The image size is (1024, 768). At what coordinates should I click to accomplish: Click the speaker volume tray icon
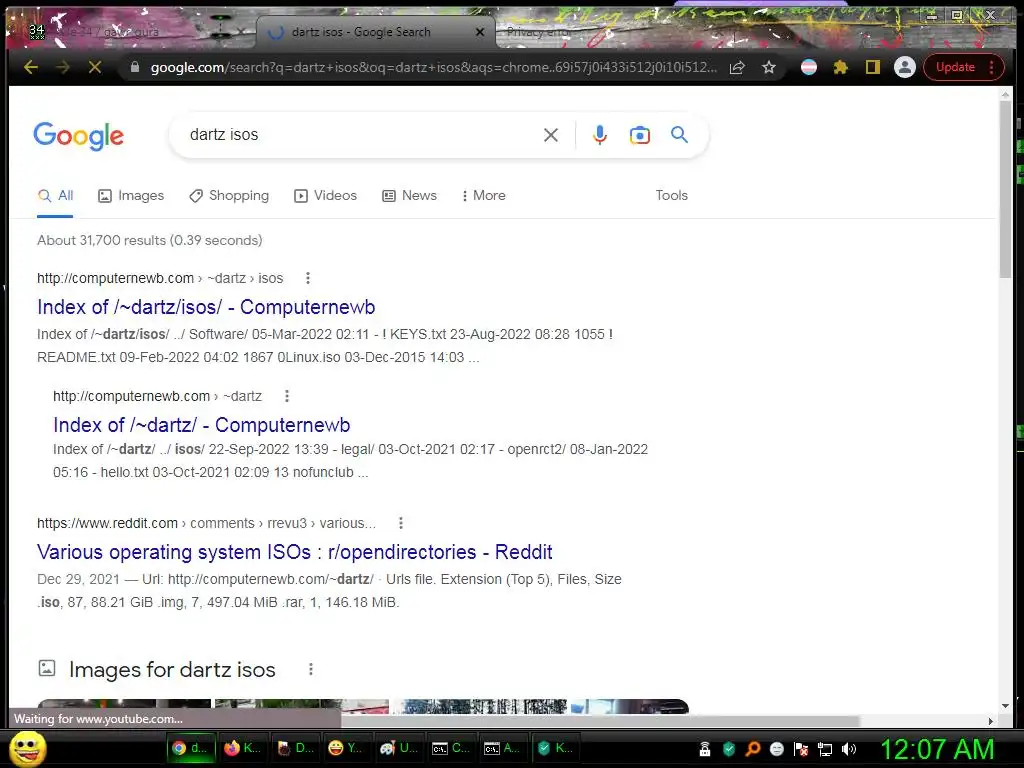849,750
